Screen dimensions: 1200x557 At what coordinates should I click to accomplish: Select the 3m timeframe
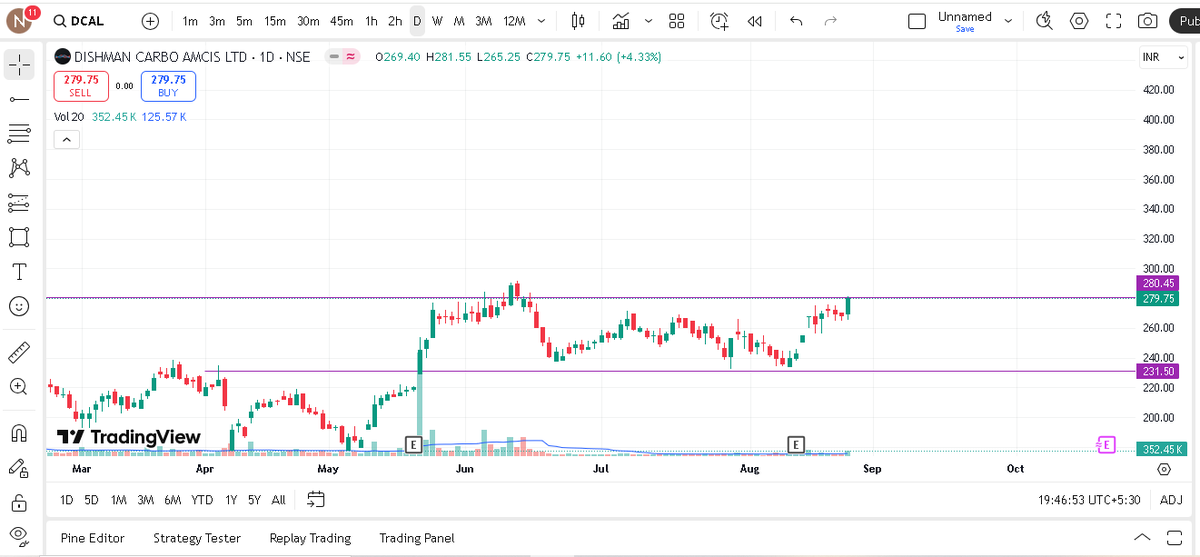click(217, 21)
